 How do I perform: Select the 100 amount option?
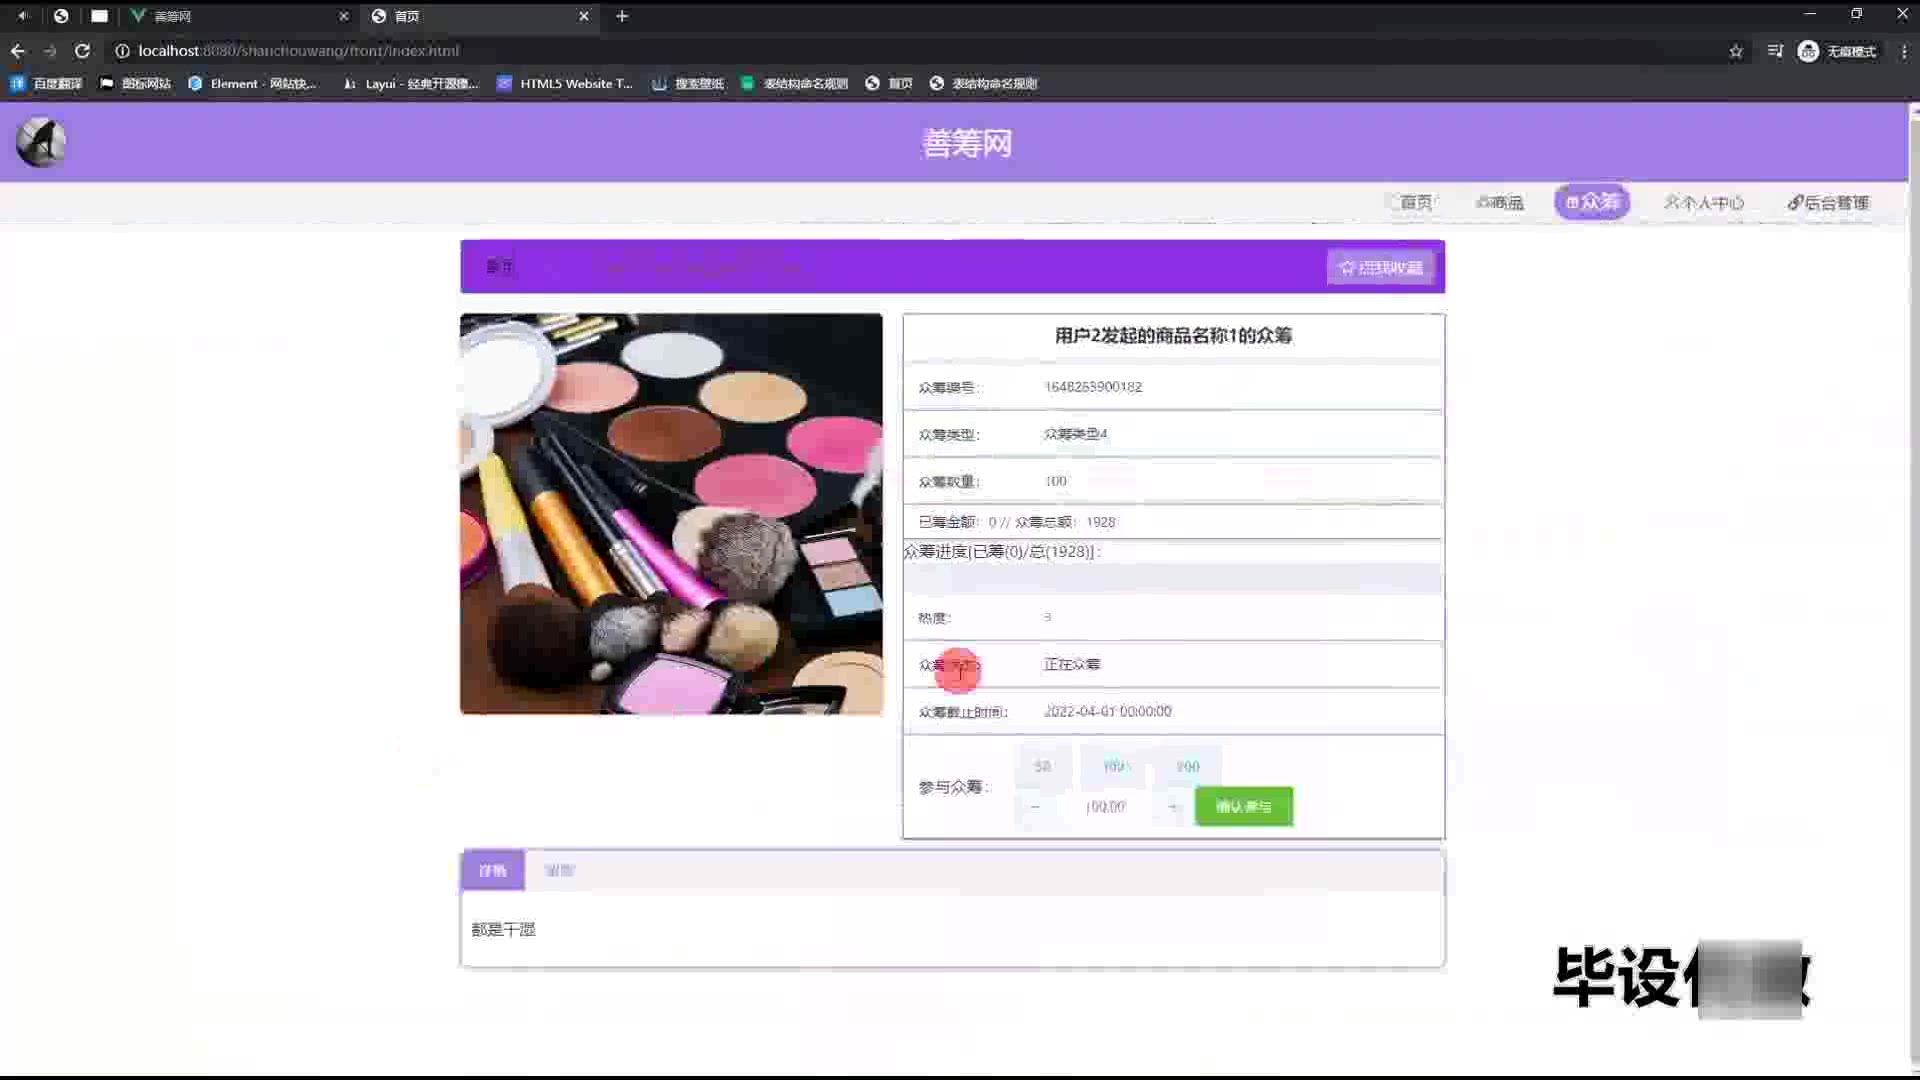point(1114,766)
